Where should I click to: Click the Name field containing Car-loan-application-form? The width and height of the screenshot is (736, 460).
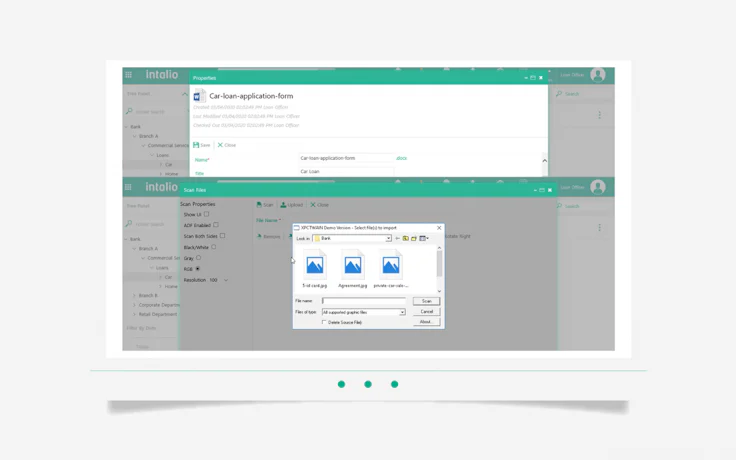point(346,158)
